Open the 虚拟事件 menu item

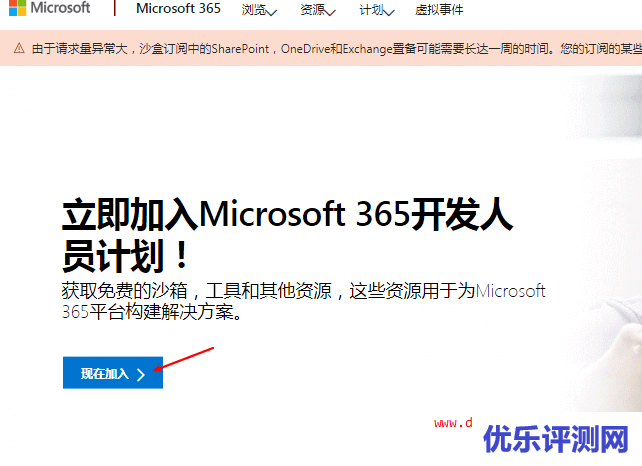[x=439, y=9]
